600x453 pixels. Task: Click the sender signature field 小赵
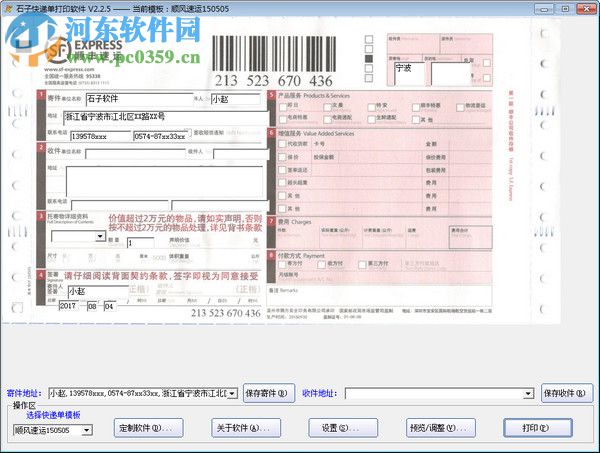click(98, 292)
